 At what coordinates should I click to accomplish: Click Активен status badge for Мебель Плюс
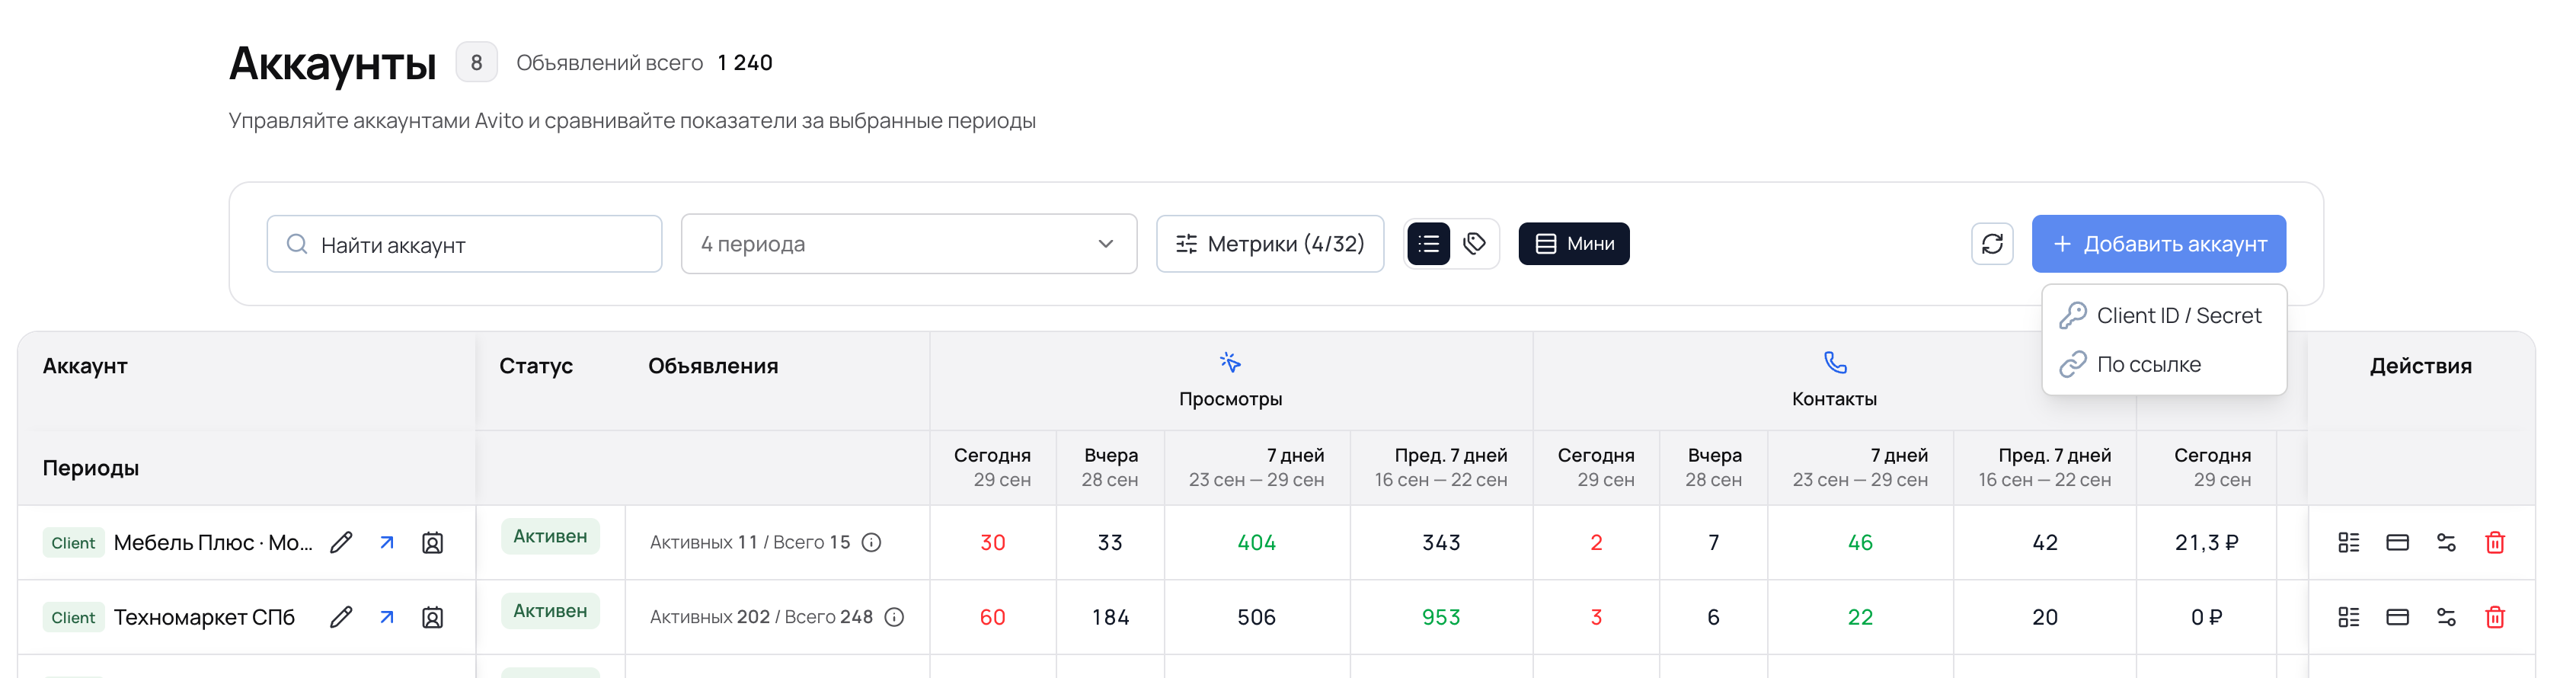[550, 537]
